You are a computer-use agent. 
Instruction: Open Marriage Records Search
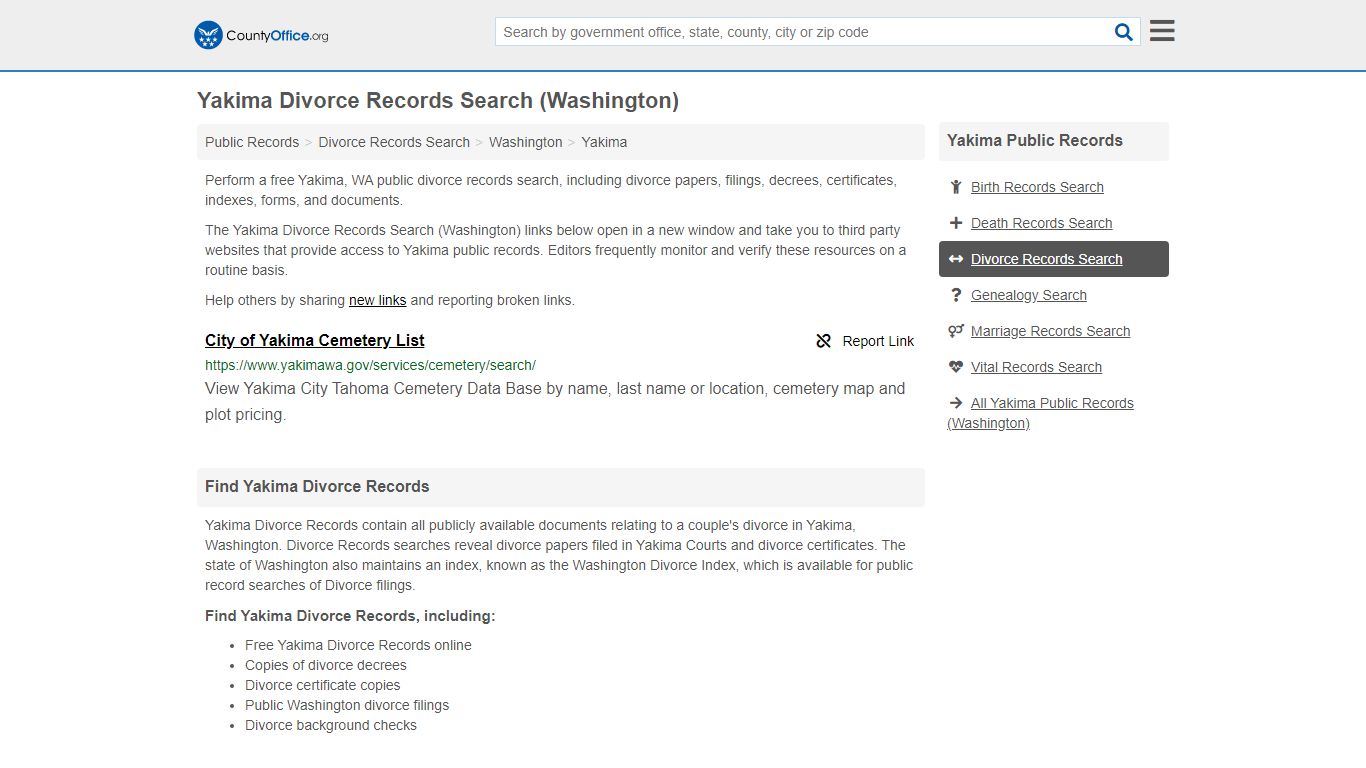pyautogui.click(x=1050, y=331)
